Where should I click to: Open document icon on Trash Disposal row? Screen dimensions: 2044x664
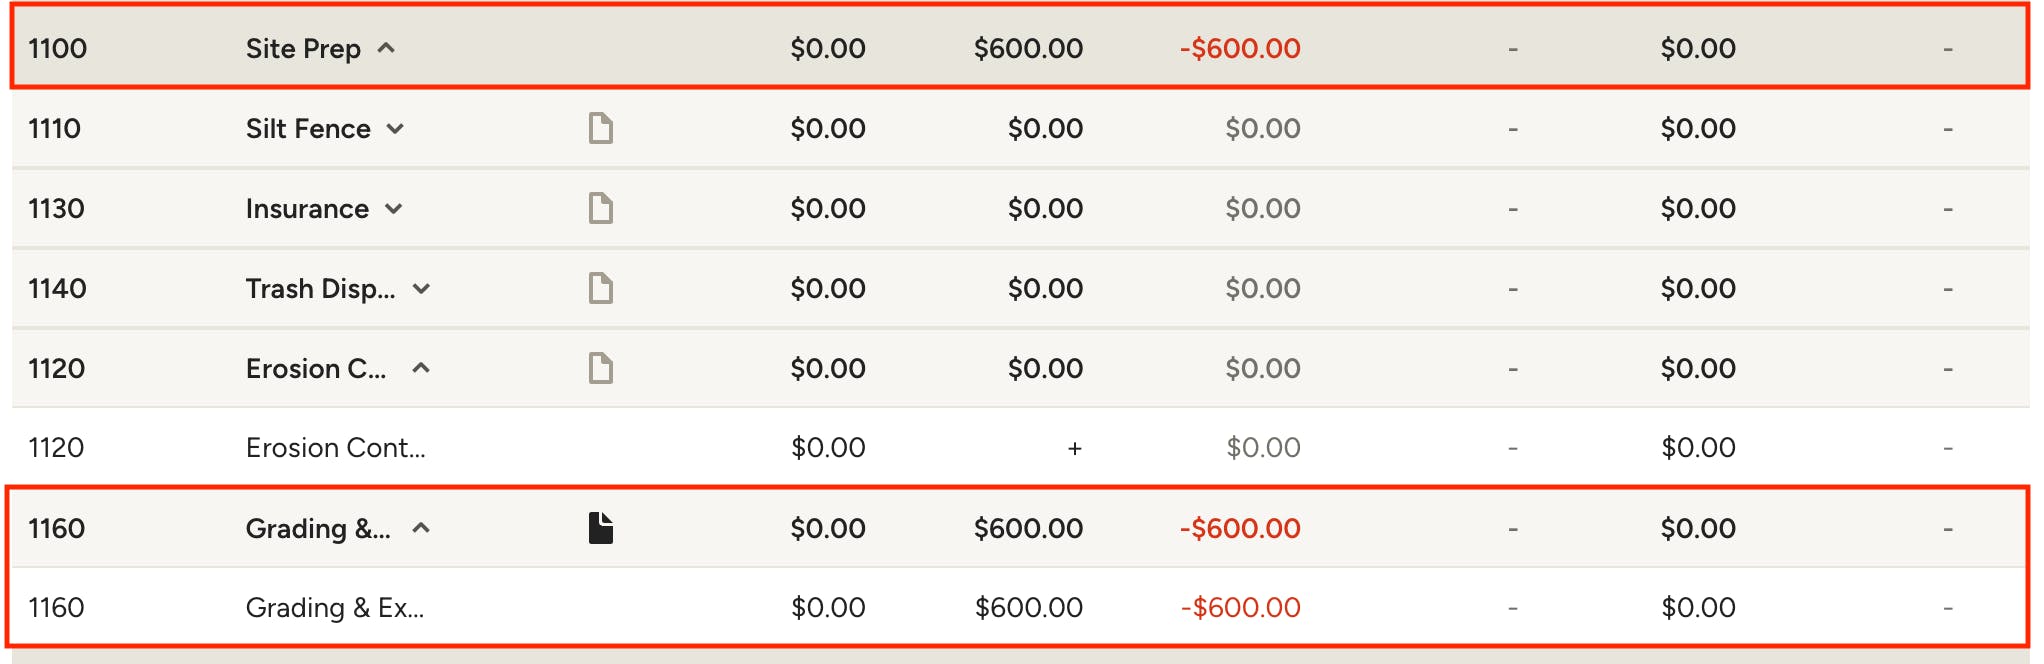pyautogui.click(x=600, y=288)
